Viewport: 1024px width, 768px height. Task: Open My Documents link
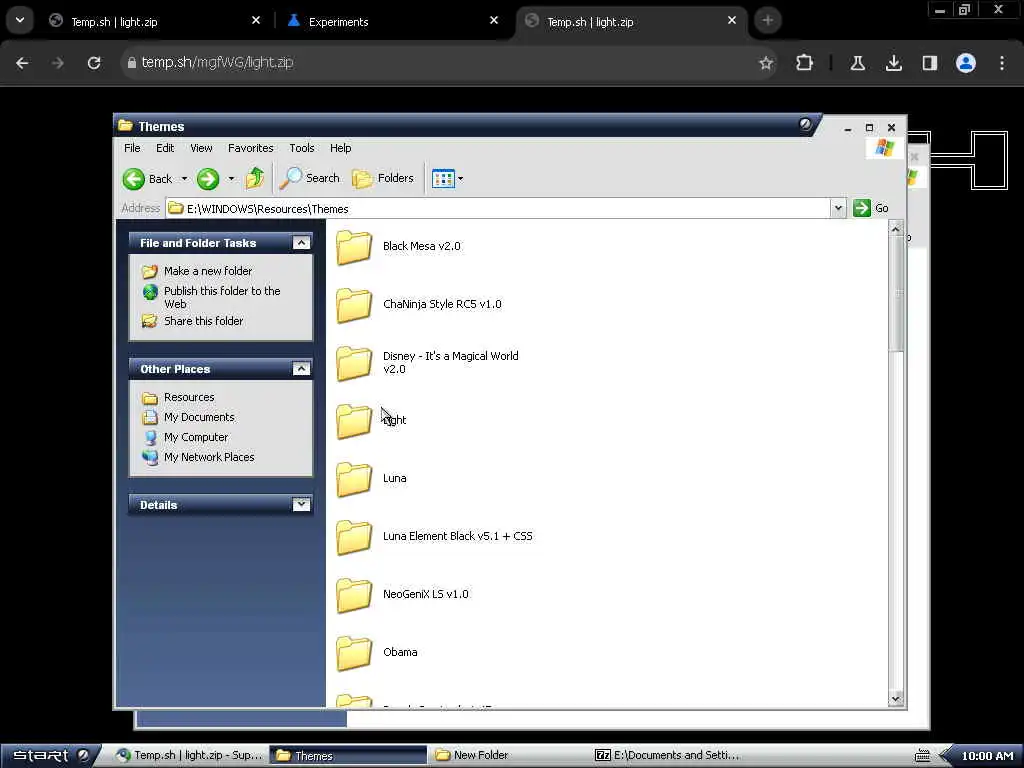click(x=199, y=417)
